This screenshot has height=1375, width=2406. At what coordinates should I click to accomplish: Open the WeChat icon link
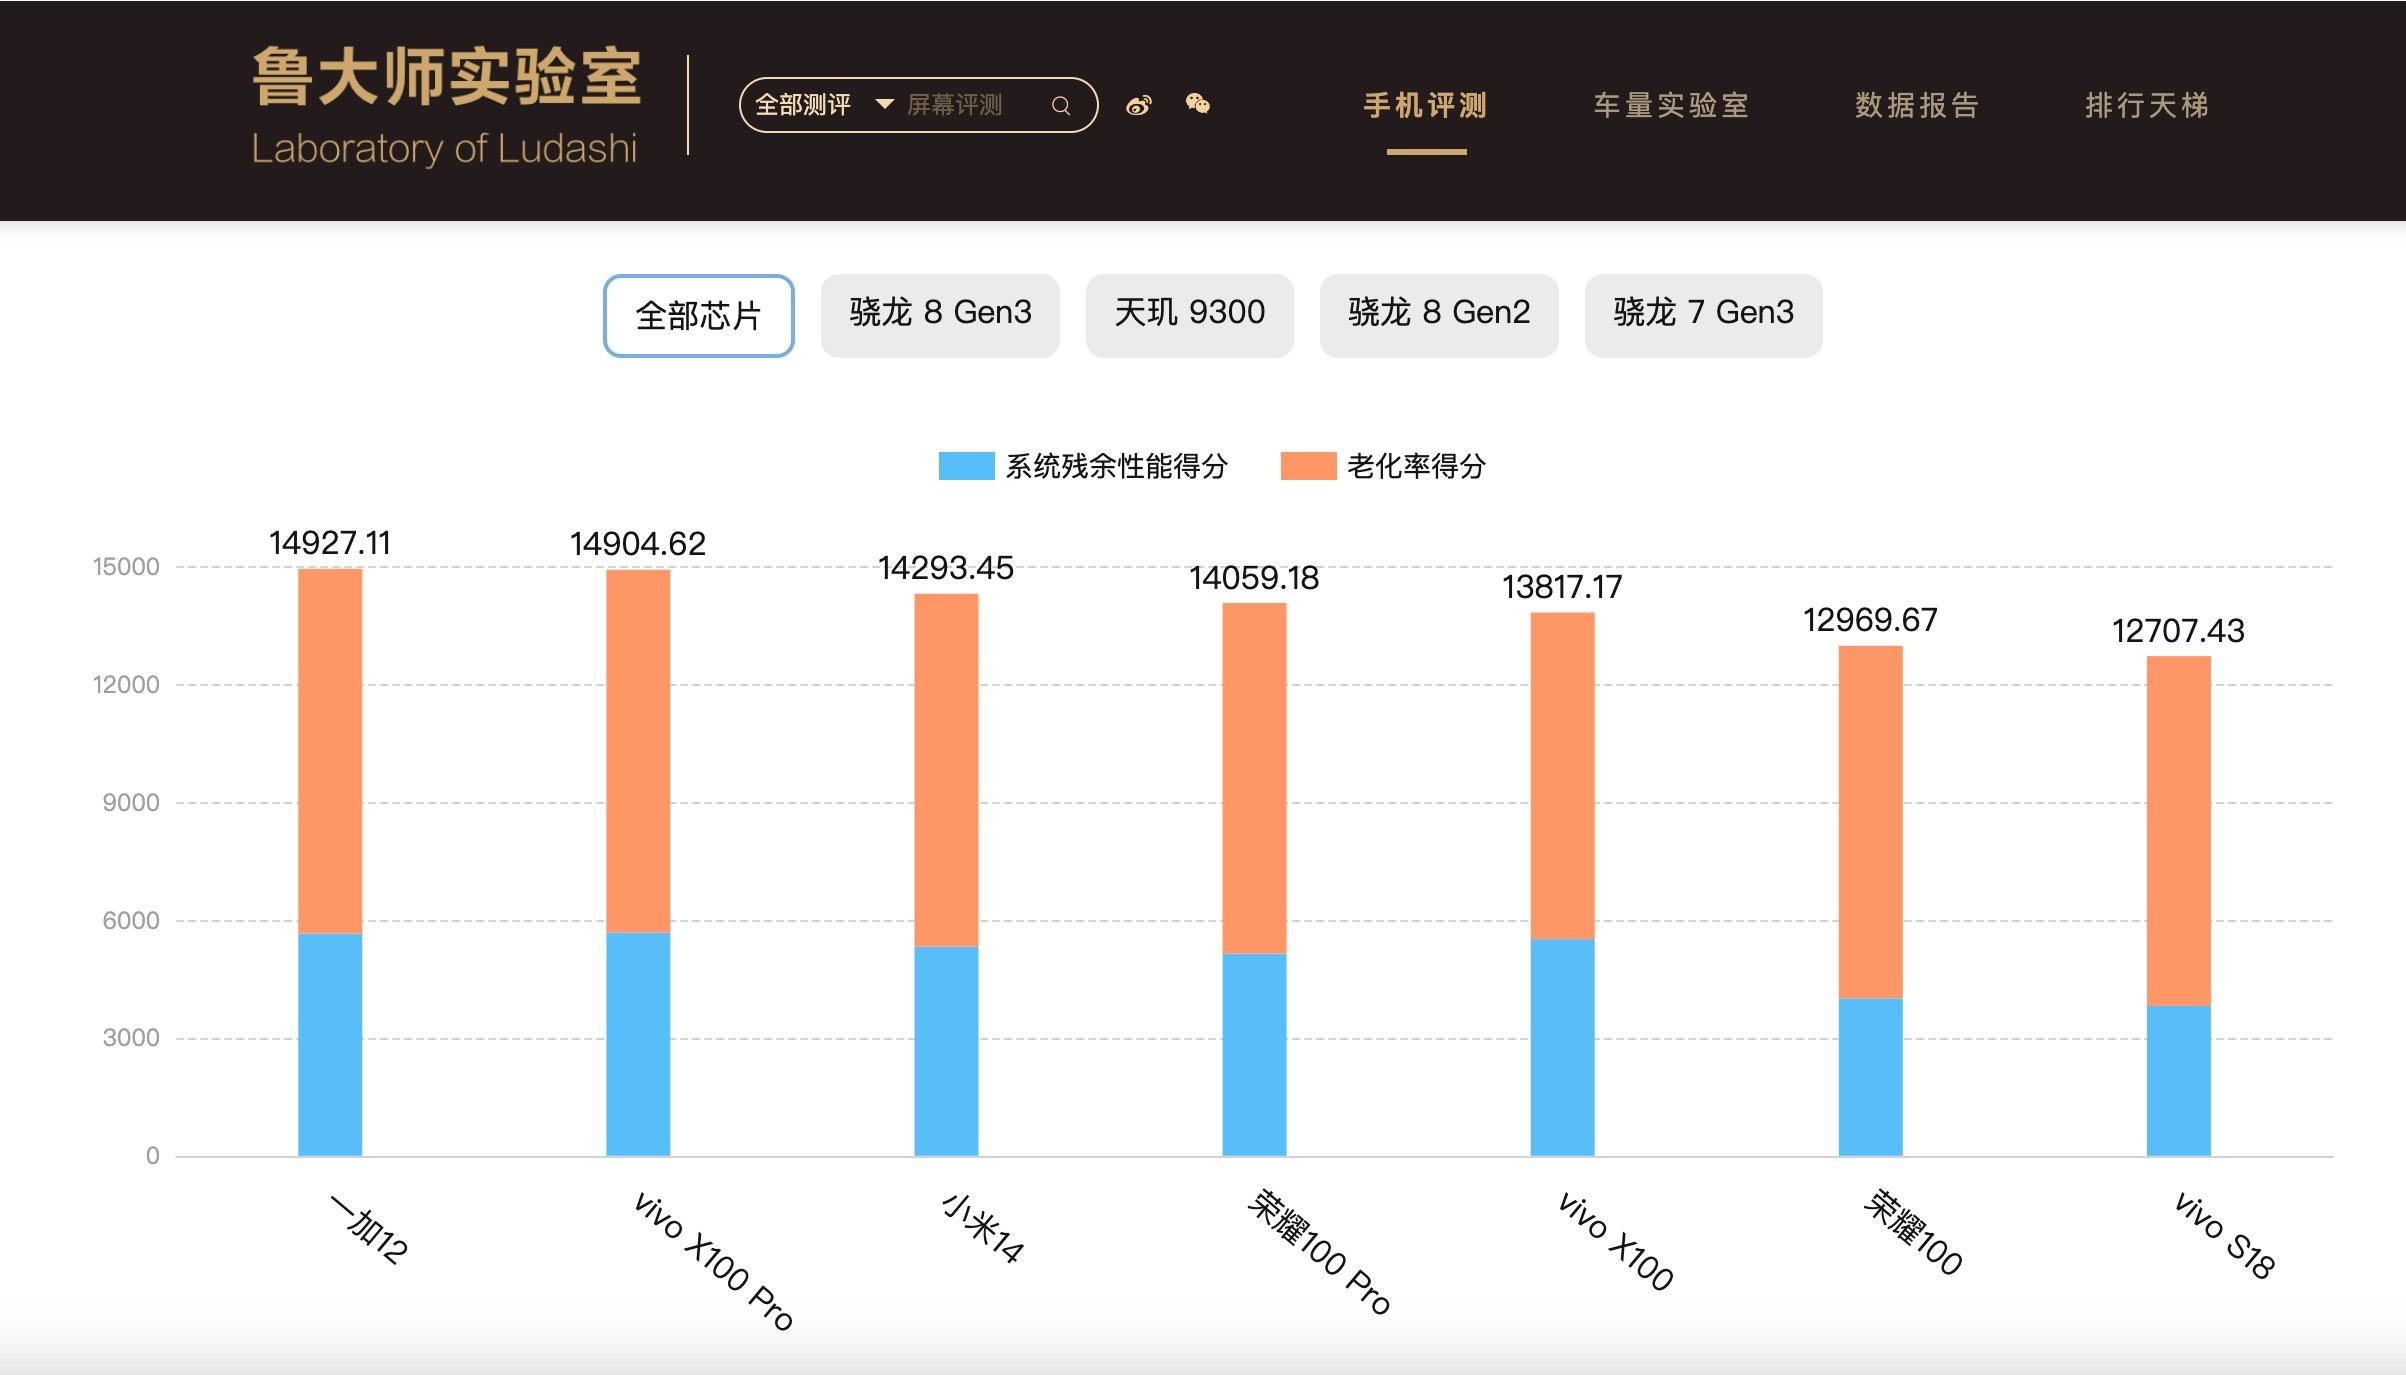pos(1197,104)
